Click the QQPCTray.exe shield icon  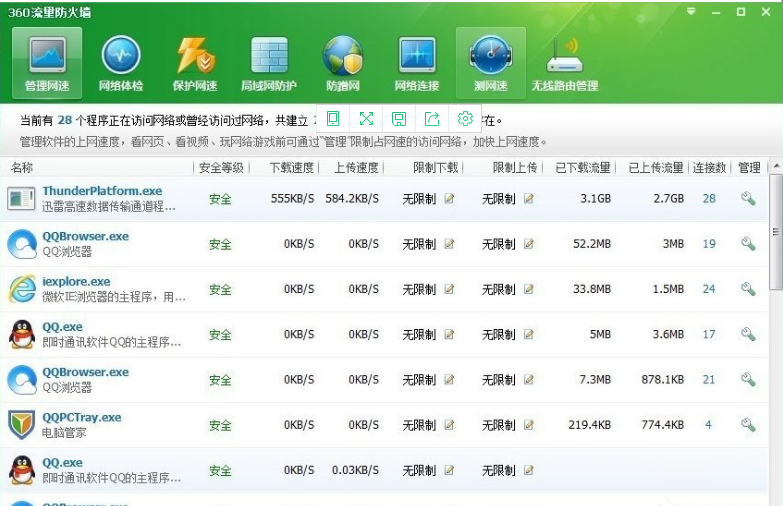pos(22,425)
